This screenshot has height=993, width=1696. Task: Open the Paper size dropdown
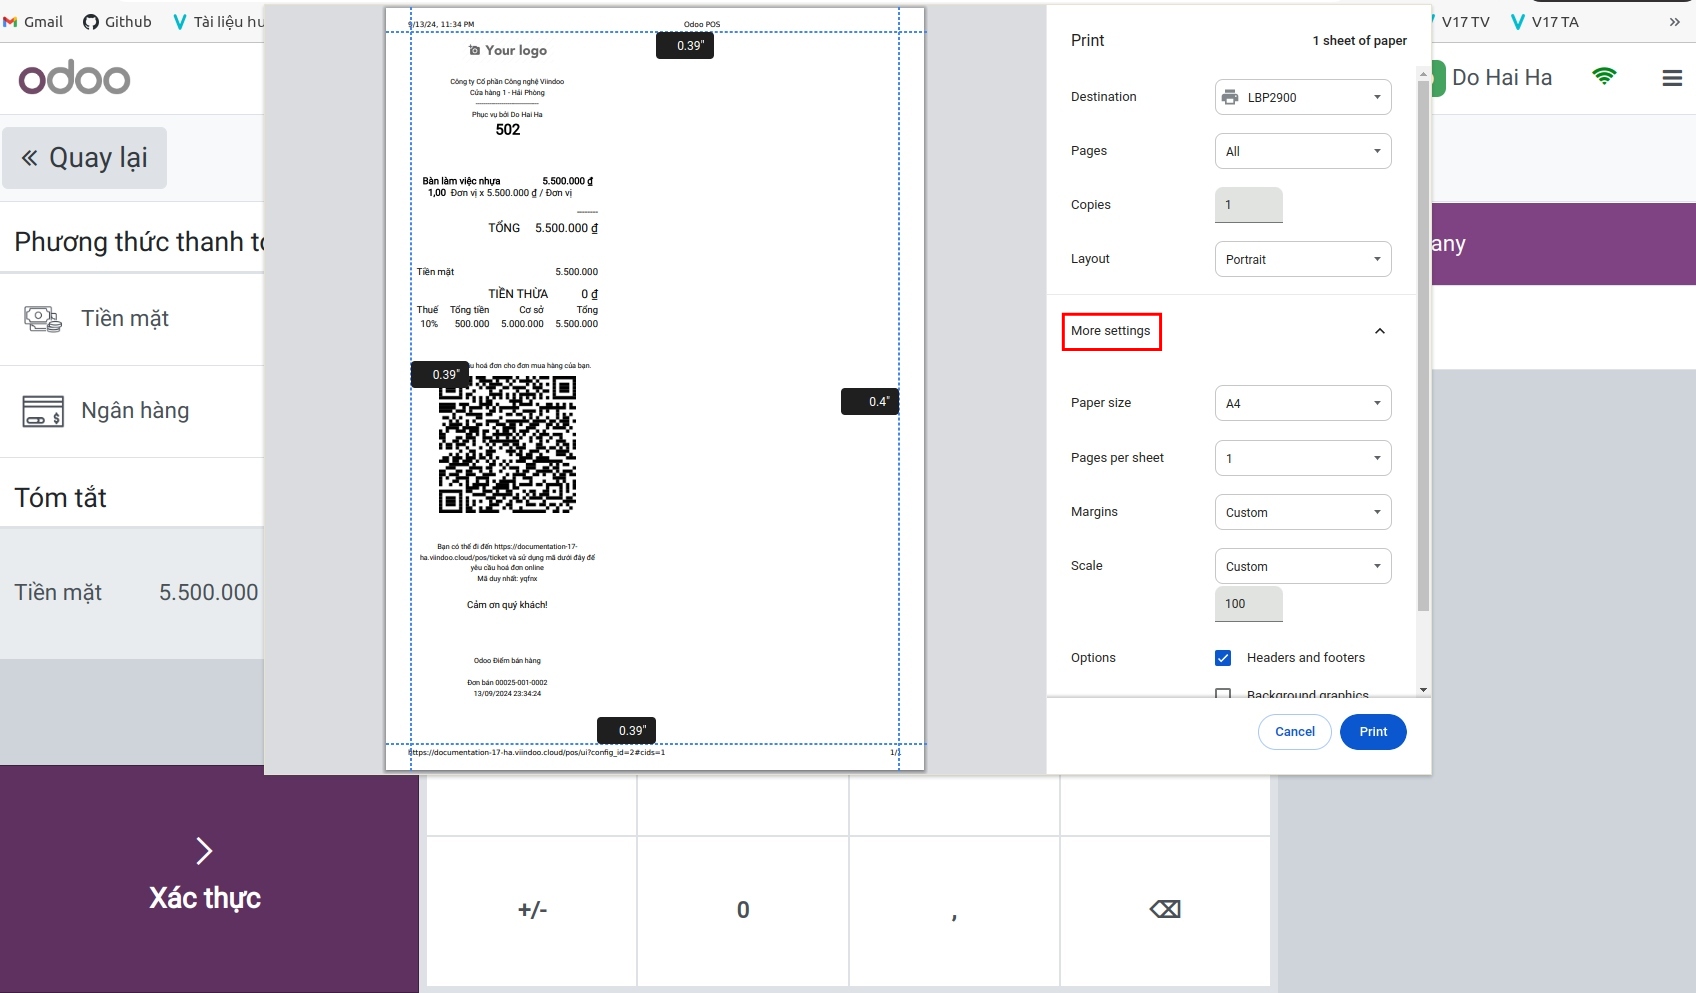pyautogui.click(x=1303, y=403)
